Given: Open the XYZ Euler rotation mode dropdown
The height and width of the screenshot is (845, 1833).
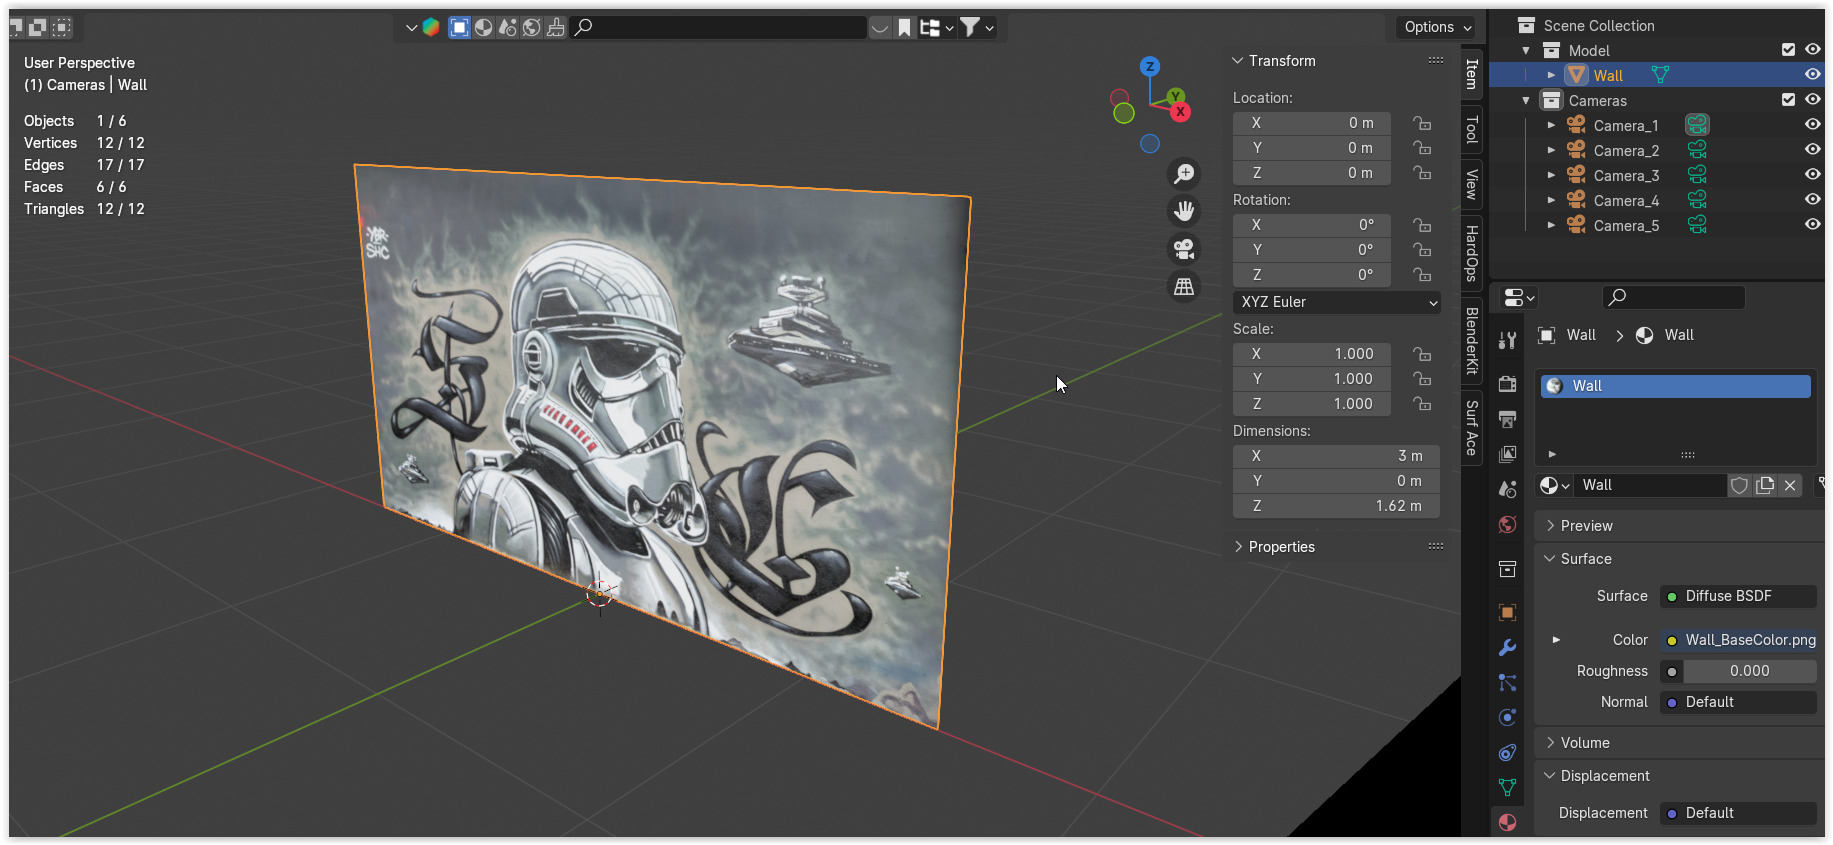Looking at the screenshot, I should tap(1336, 302).
